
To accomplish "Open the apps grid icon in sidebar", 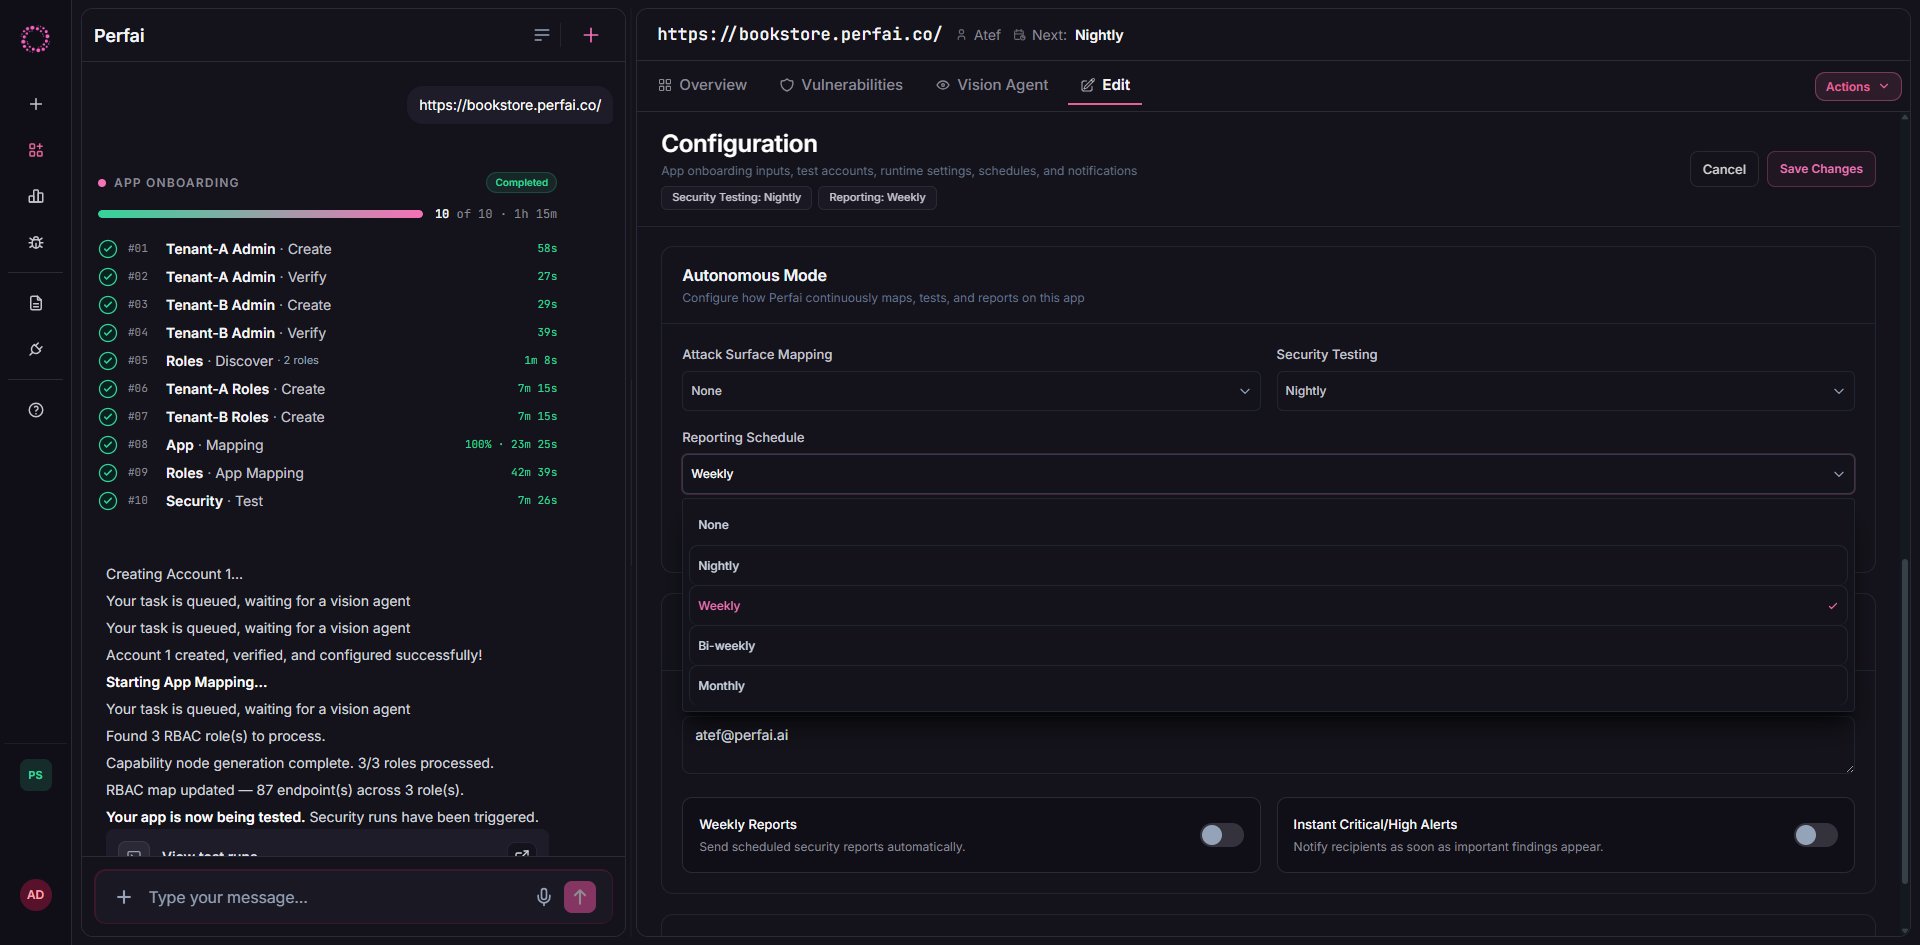I will pyautogui.click(x=36, y=150).
